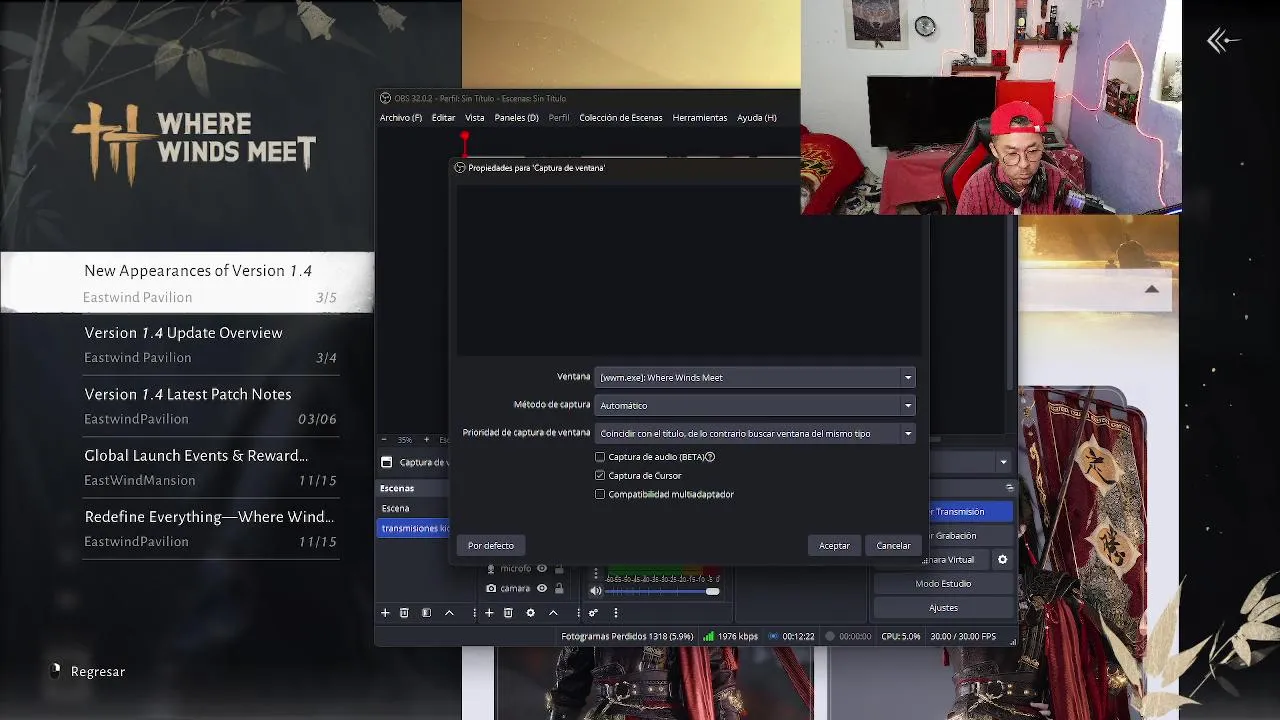Image resolution: width=1280 pixels, height=720 pixels.
Task: Zoom out preview with minus button
Action: 384,440
